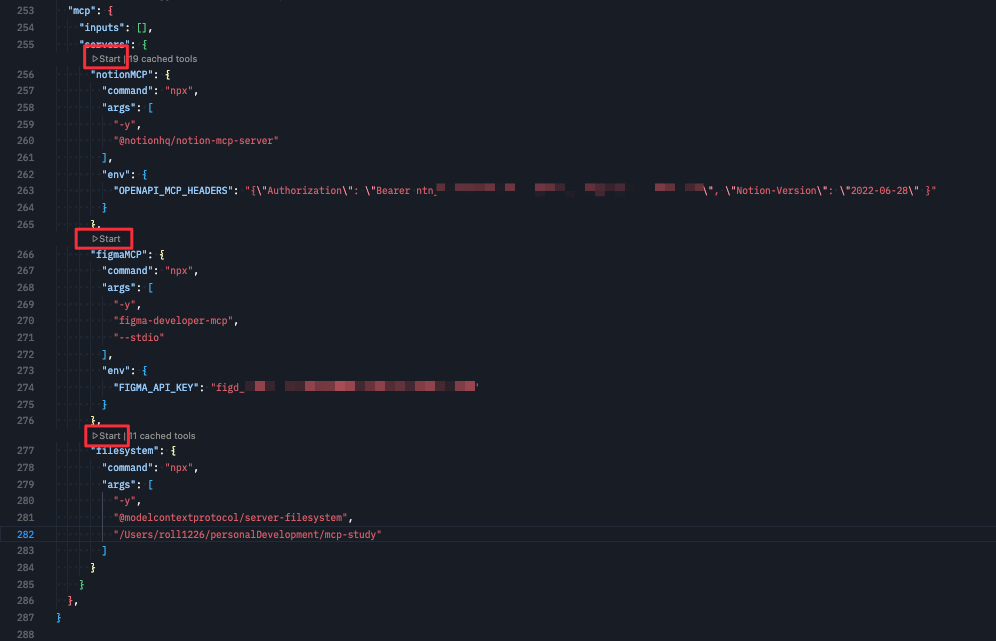Click "command" key on line 278
Viewport: 996px width, 641px height.
128,468
